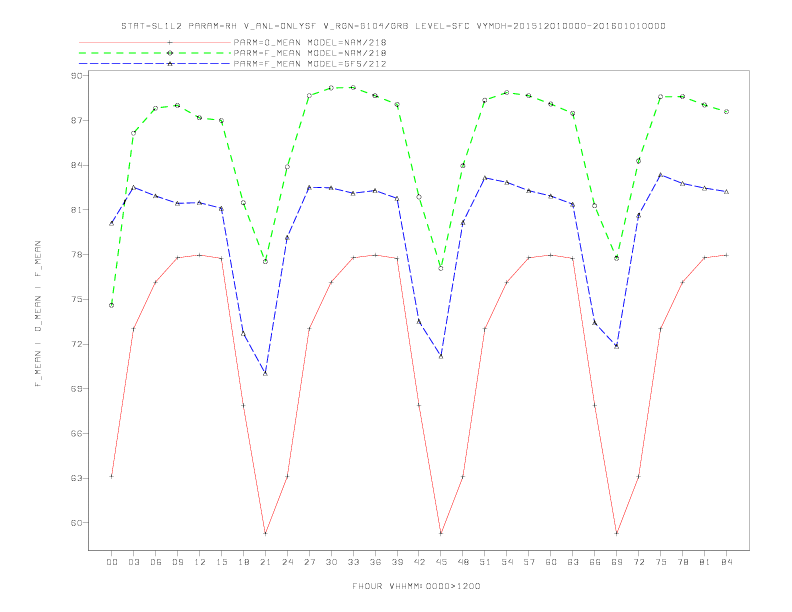Click y-axis tick label 75

(77, 299)
